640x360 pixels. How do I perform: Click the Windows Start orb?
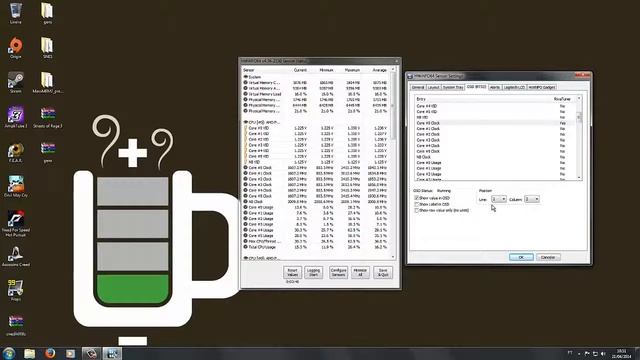9,353
